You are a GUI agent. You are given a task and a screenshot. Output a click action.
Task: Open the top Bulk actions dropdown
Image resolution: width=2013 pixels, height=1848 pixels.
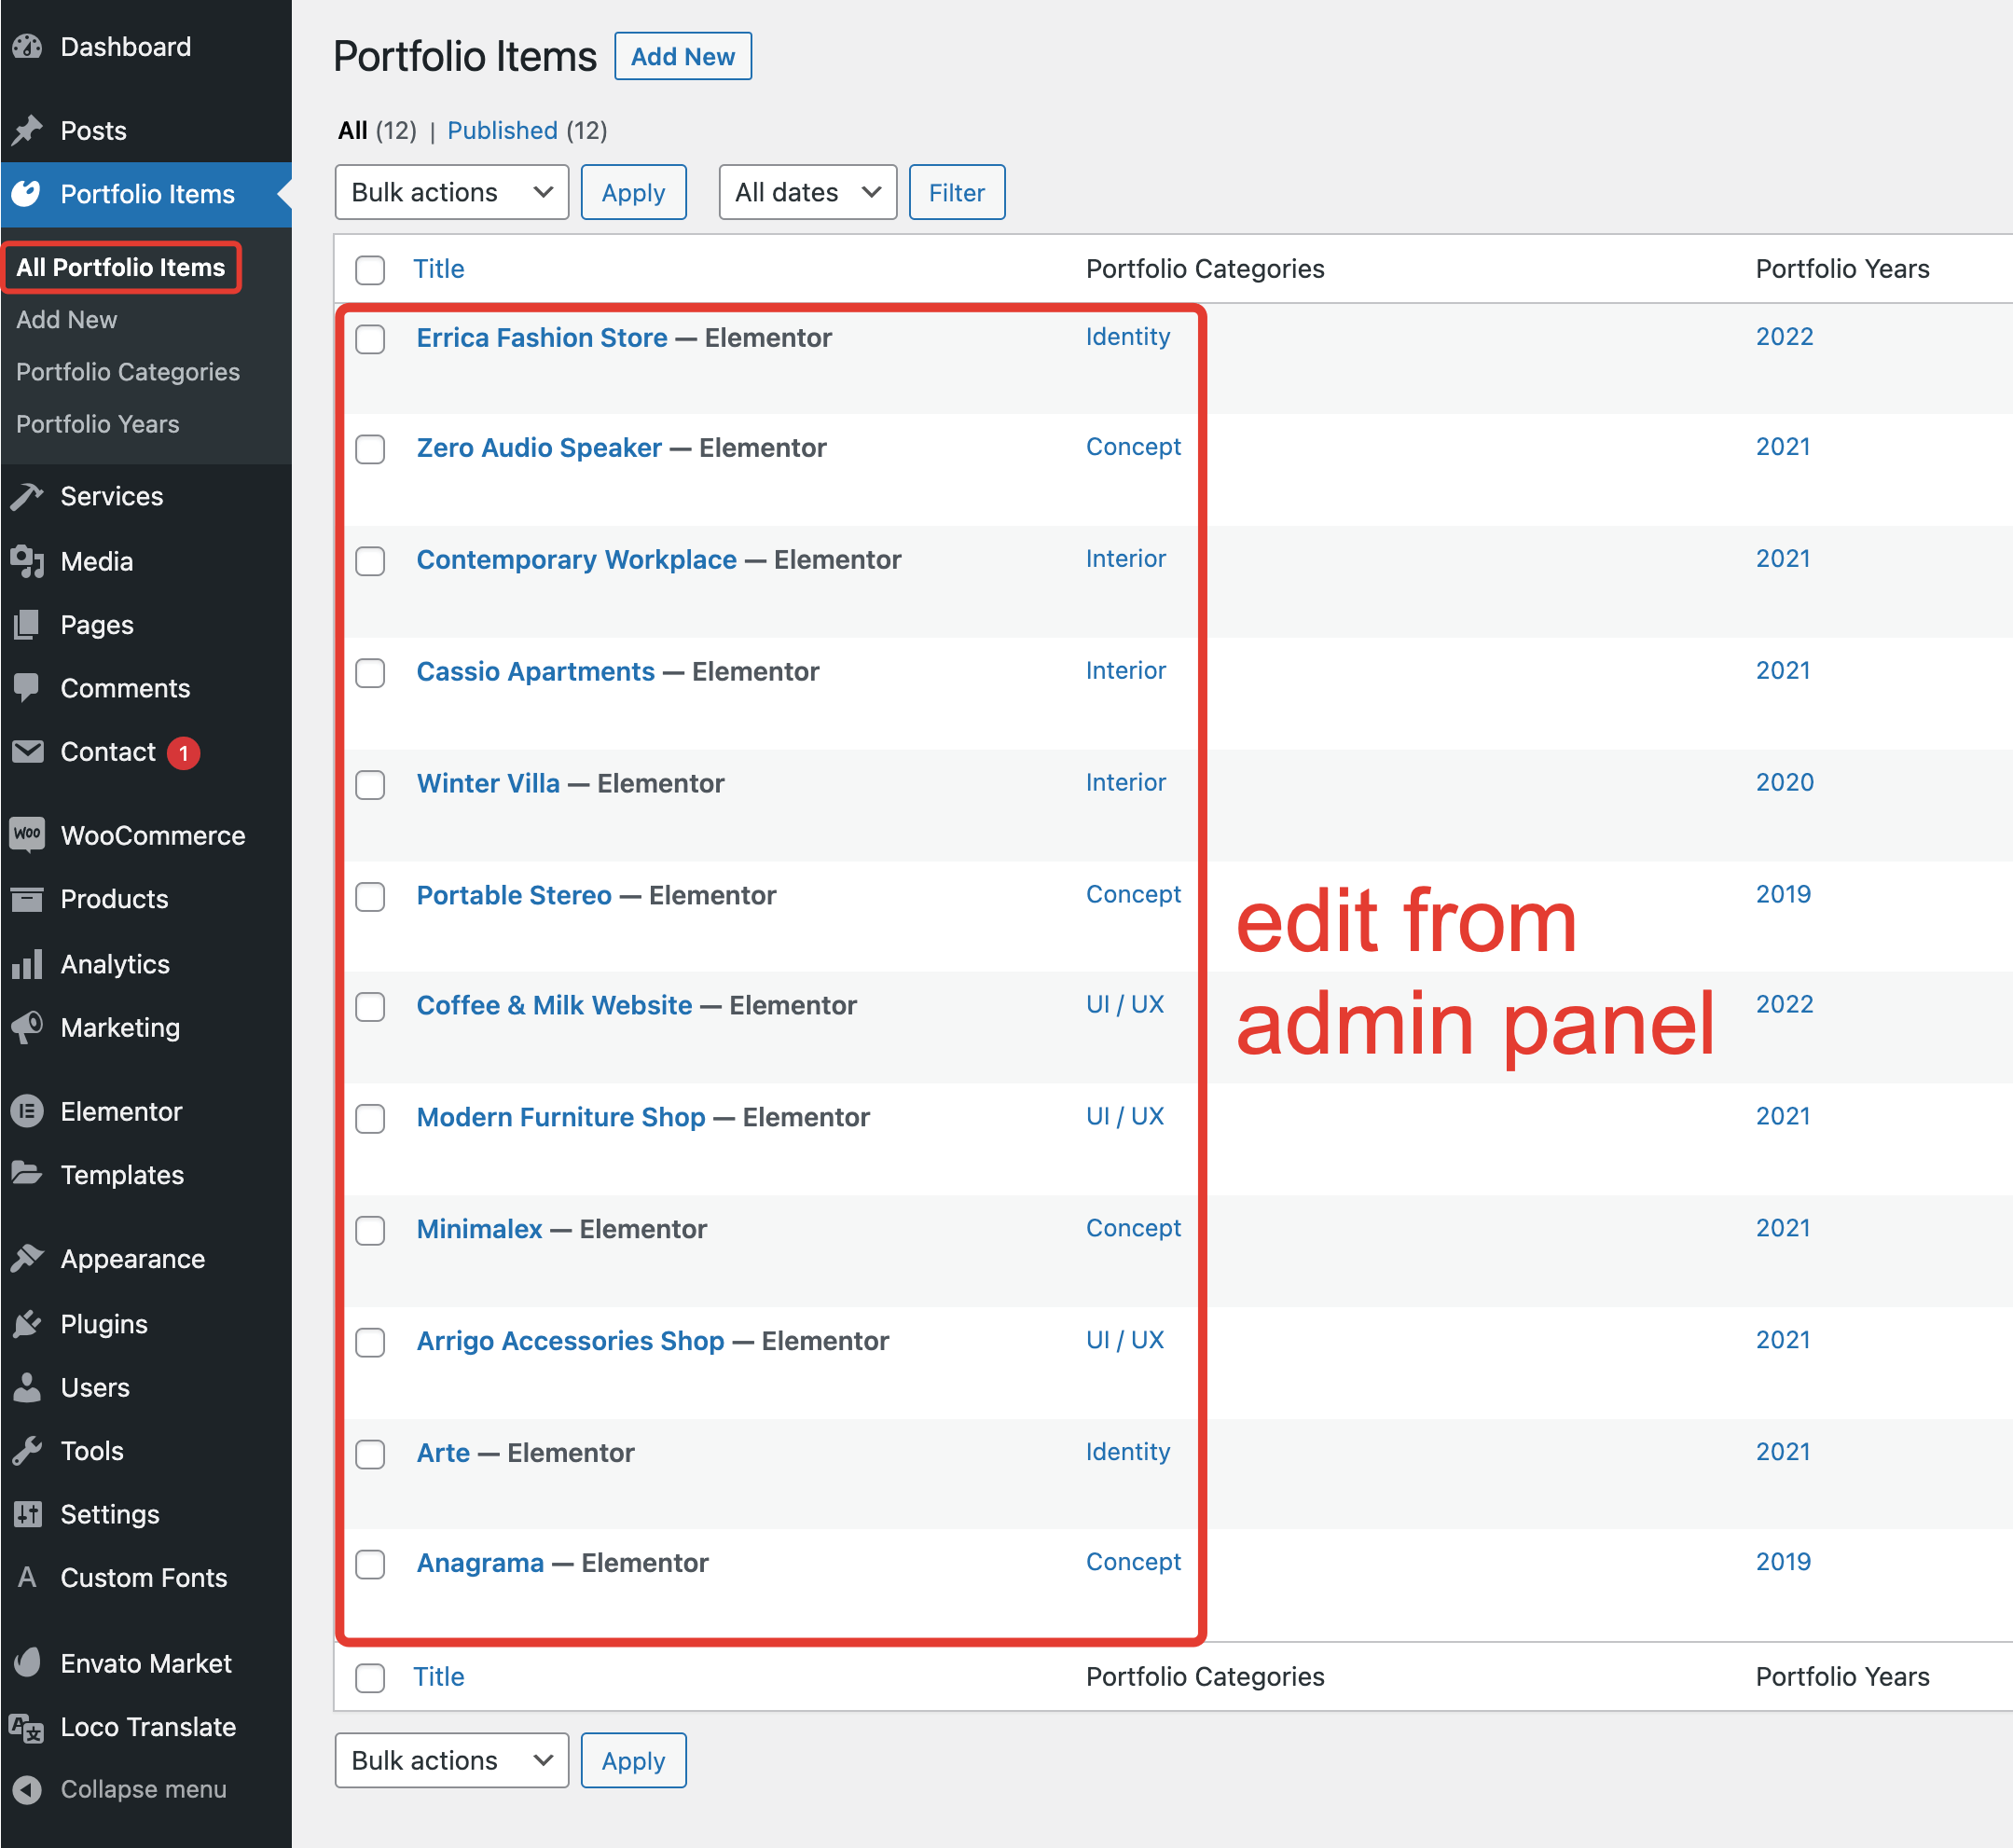451,192
